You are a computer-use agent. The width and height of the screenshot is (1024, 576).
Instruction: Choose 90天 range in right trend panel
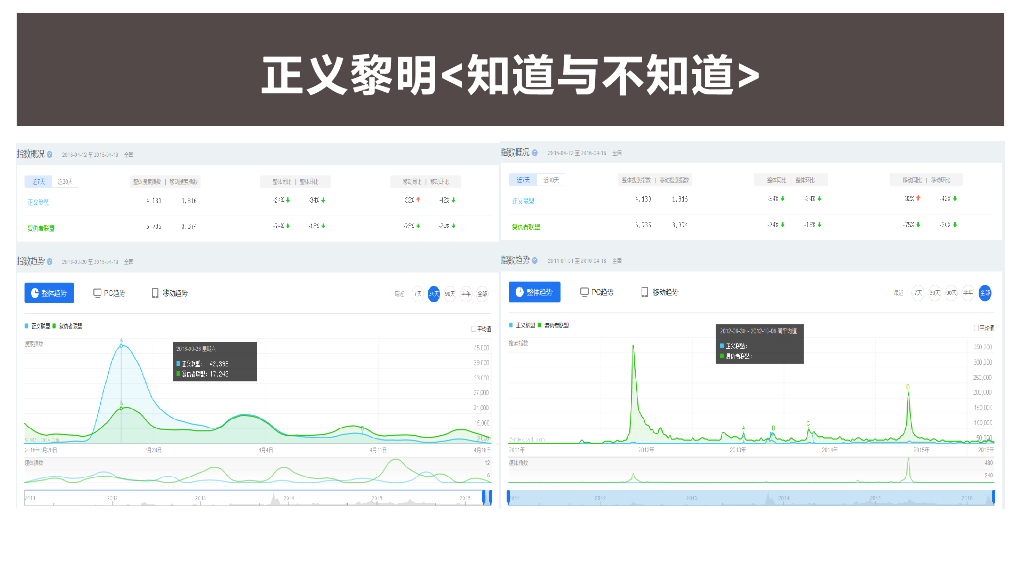coord(951,293)
